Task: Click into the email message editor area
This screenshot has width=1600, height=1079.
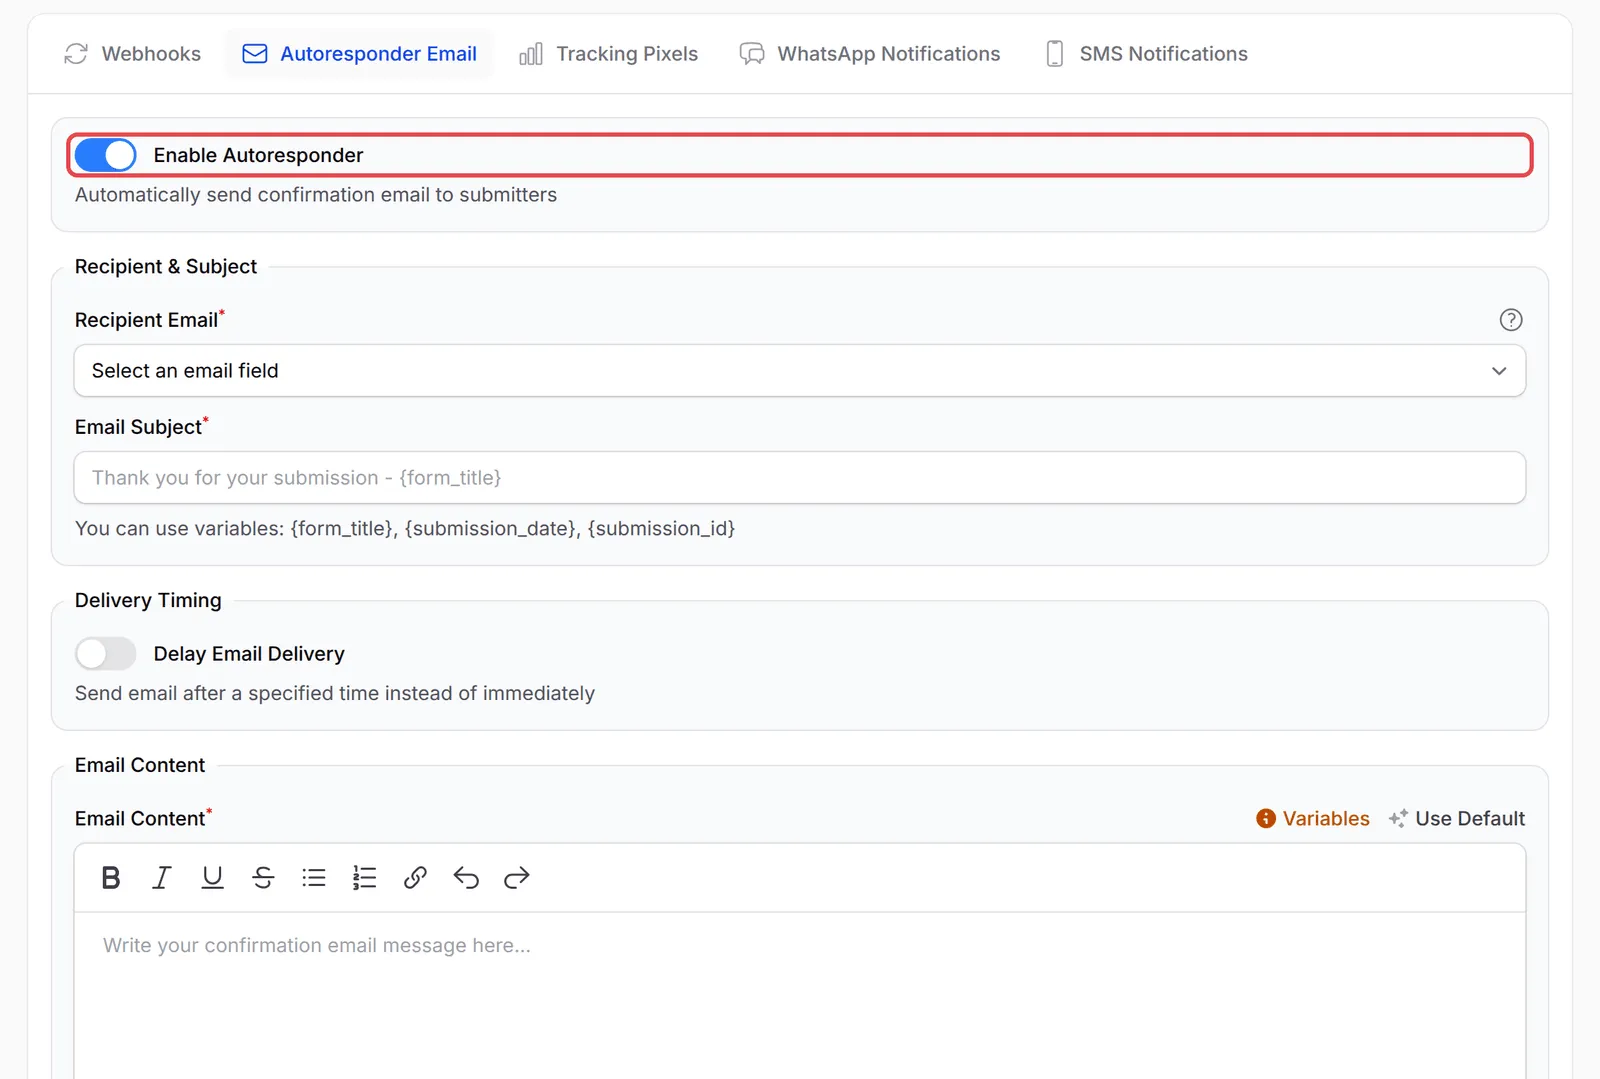Action: click(800, 995)
